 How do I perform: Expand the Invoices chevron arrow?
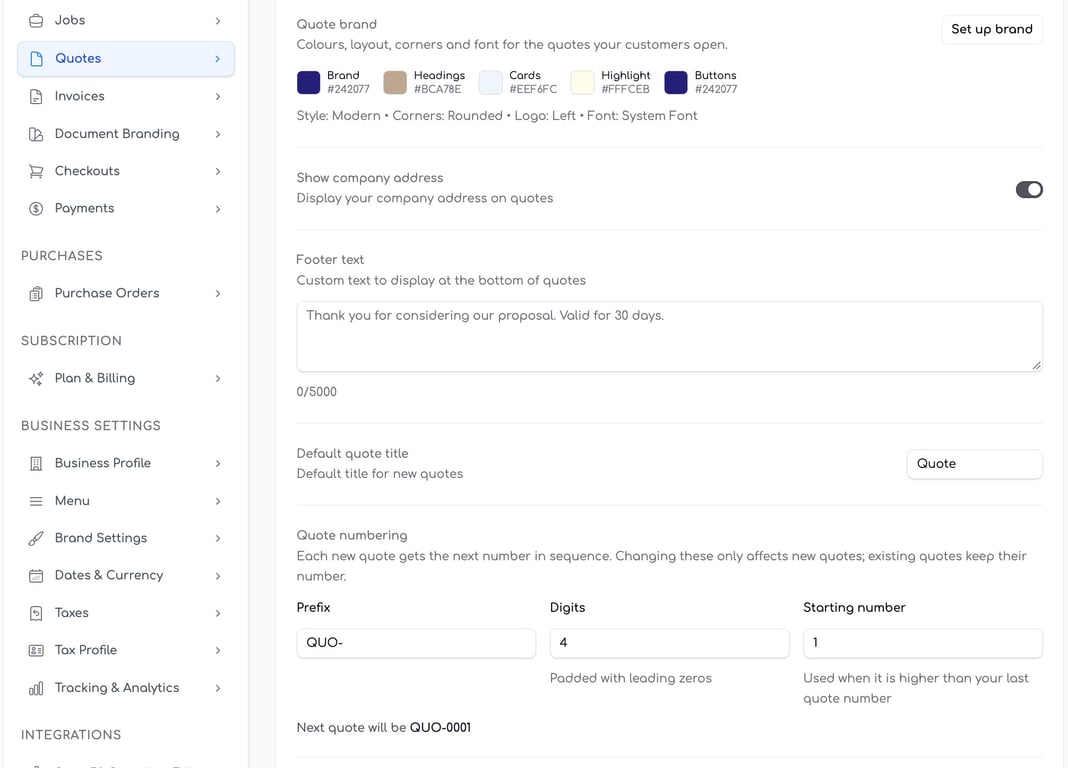click(x=218, y=97)
